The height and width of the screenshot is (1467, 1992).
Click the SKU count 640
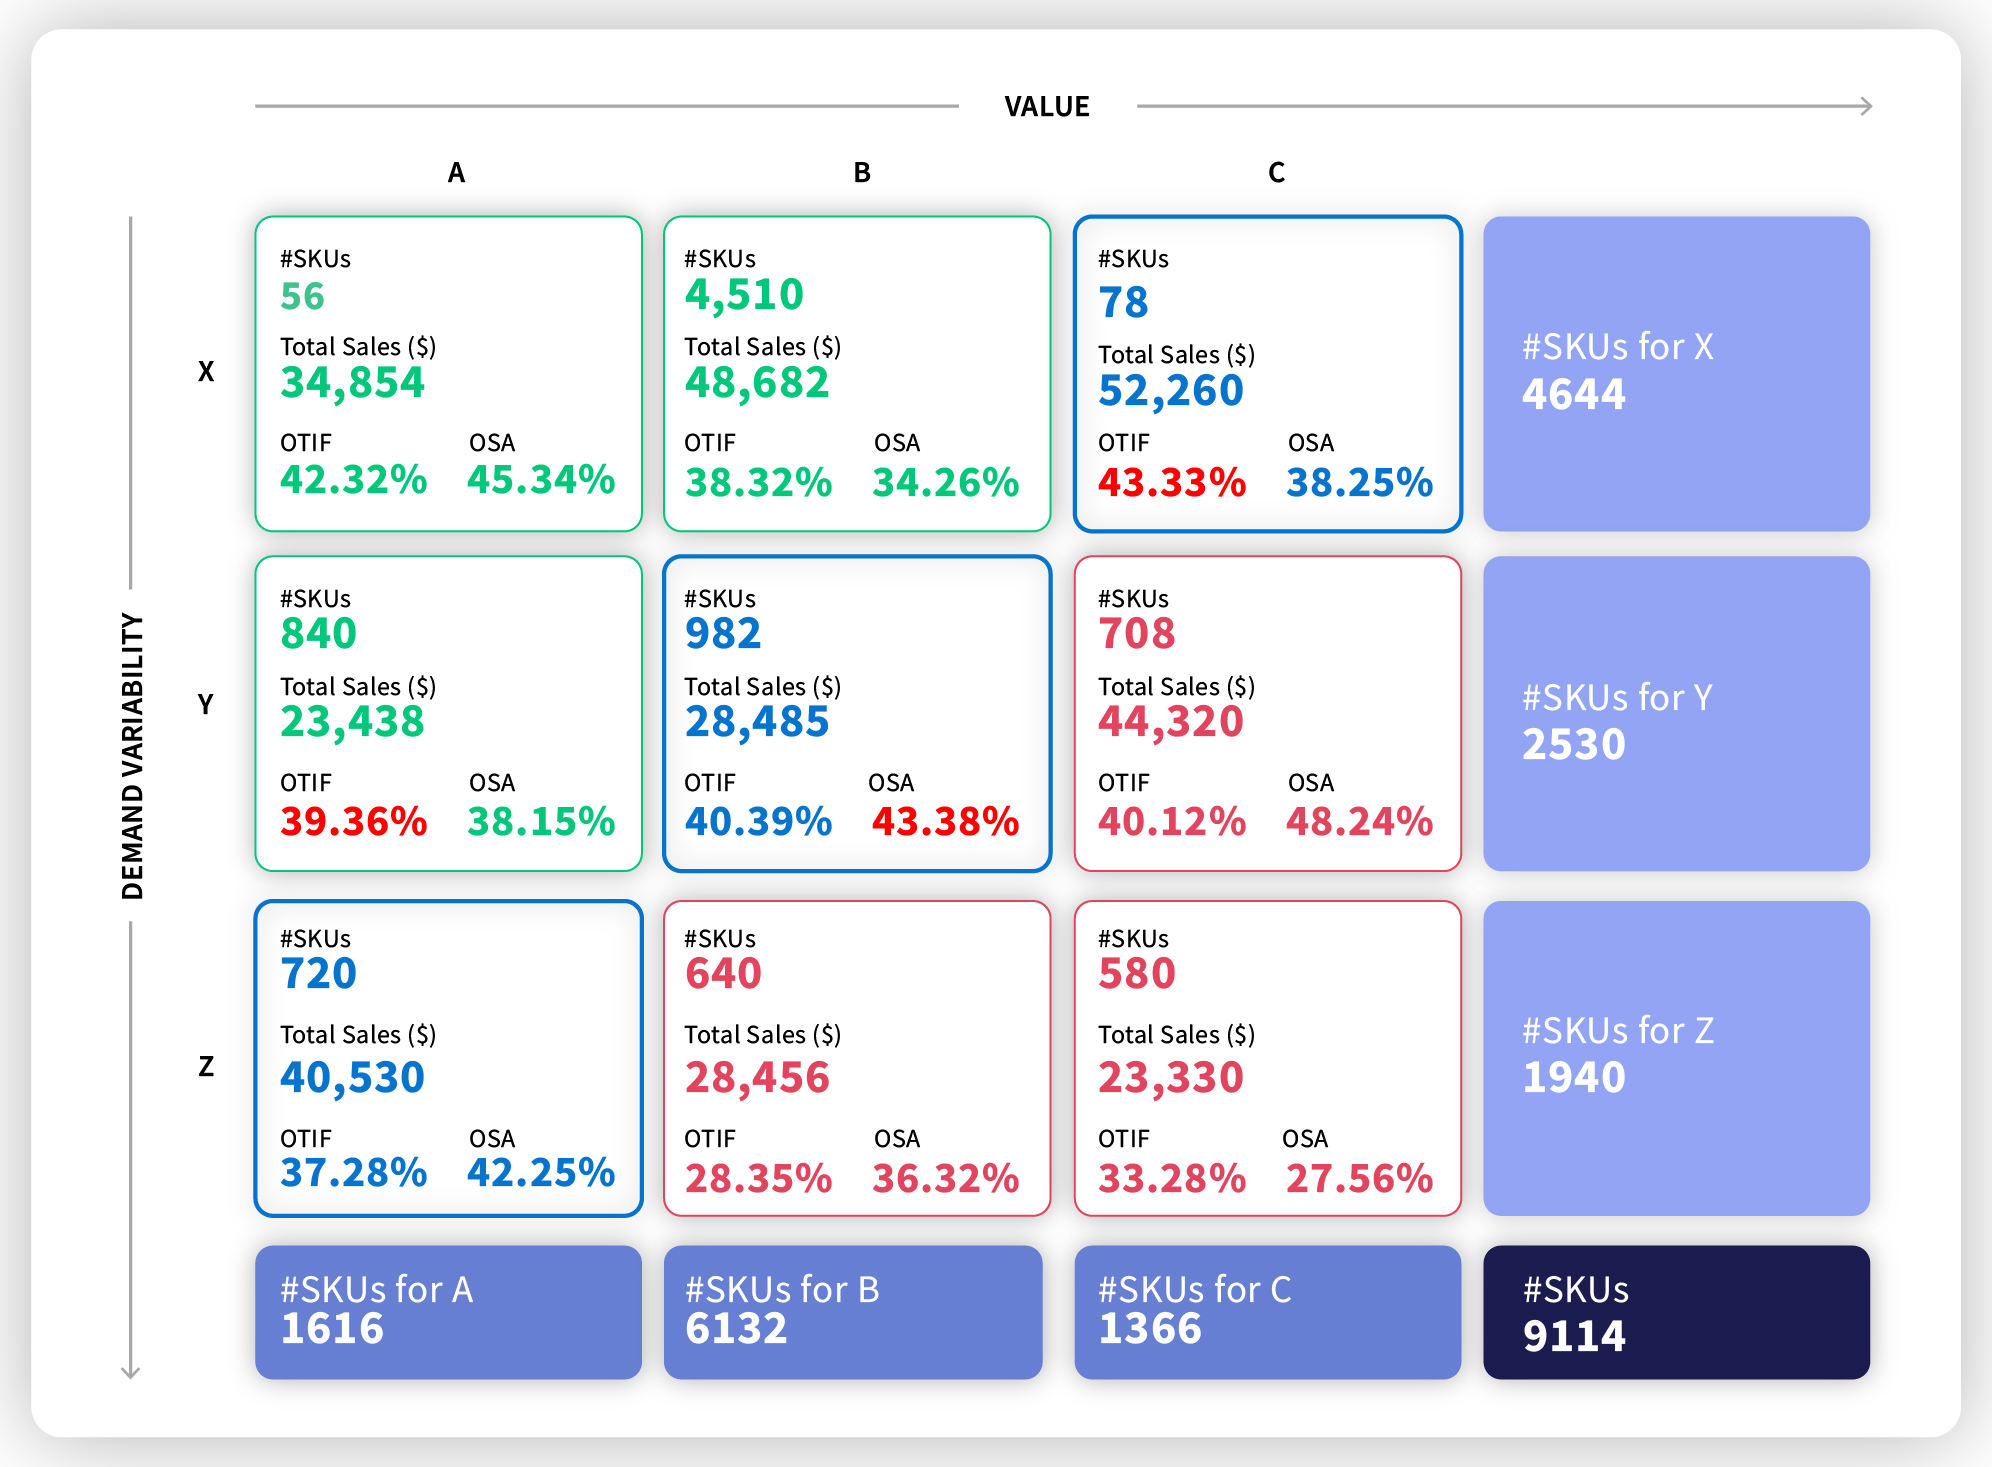click(723, 974)
